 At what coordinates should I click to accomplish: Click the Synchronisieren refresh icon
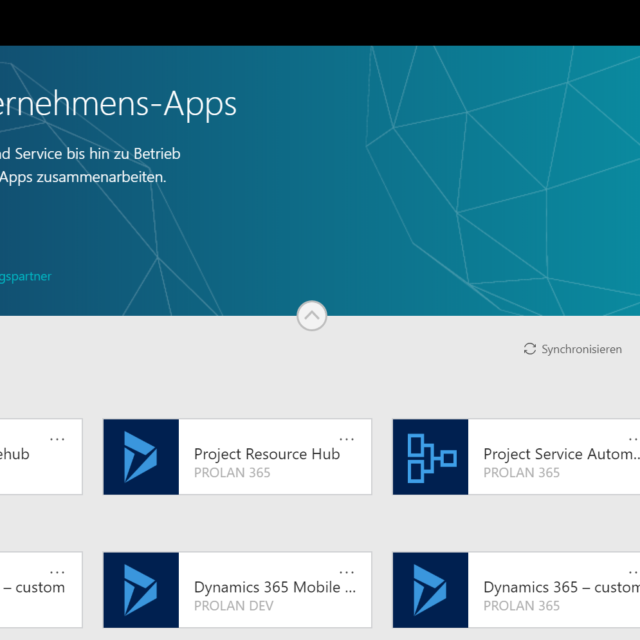pos(529,349)
